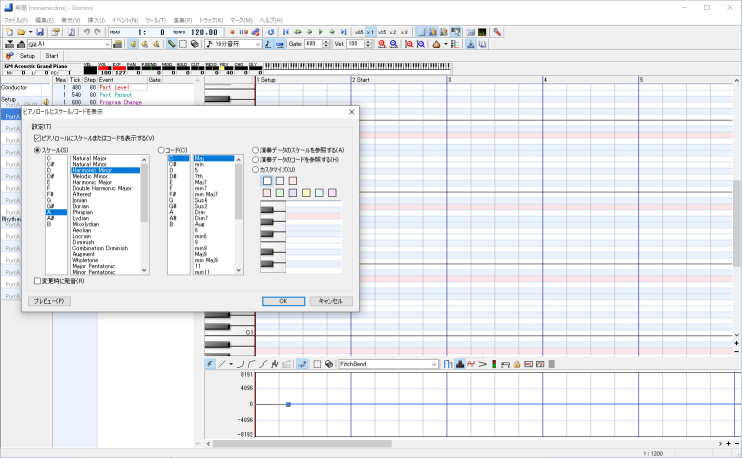The width and height of the screenshot is (742, 458).
Task: Click the New file icon
Action: click(9, 32)
